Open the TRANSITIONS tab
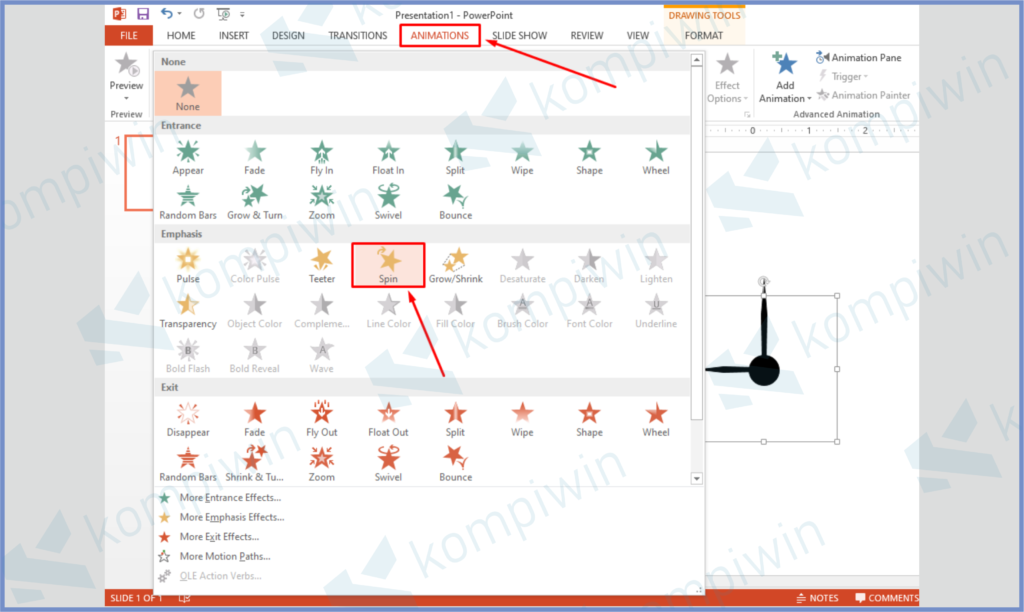The height and width of the screenshot is (612, 1024). (357, 36)
